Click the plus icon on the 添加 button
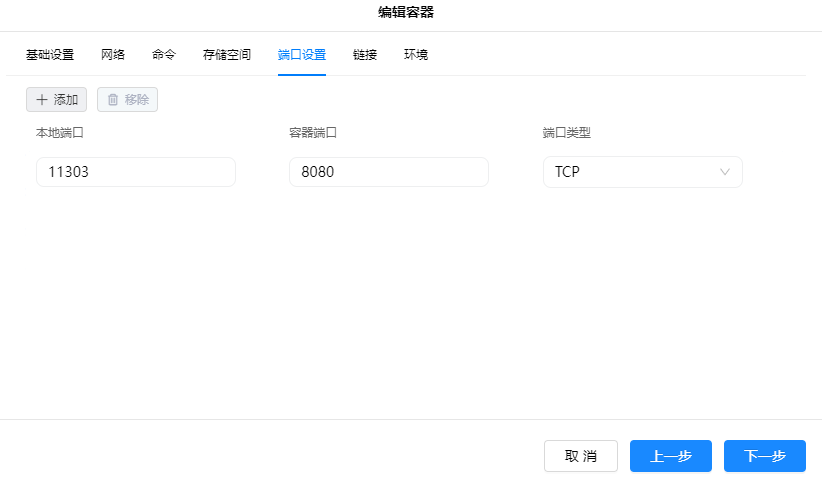The image size is (822, 489). pyautogui.click(x=42, y=100)
